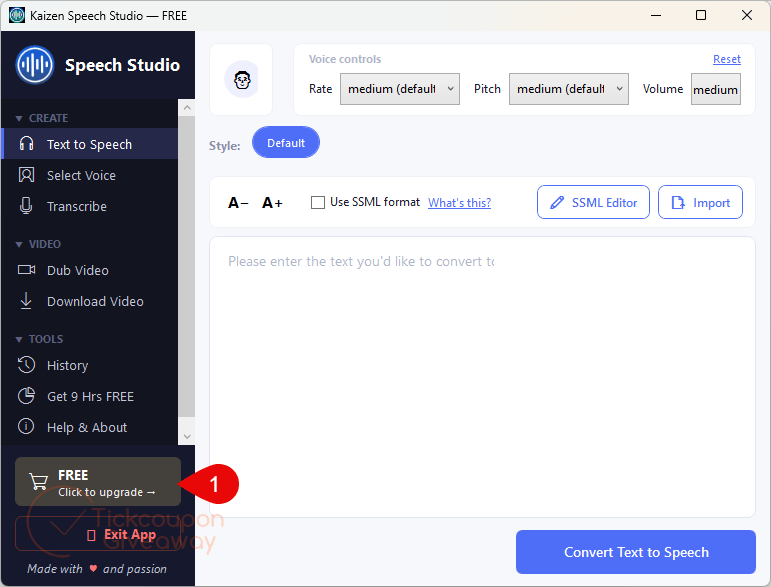The width and height of the screenshot is (771, 587).
Task: Click the Speech Studio waveform logo
Action: coord(34,65)
